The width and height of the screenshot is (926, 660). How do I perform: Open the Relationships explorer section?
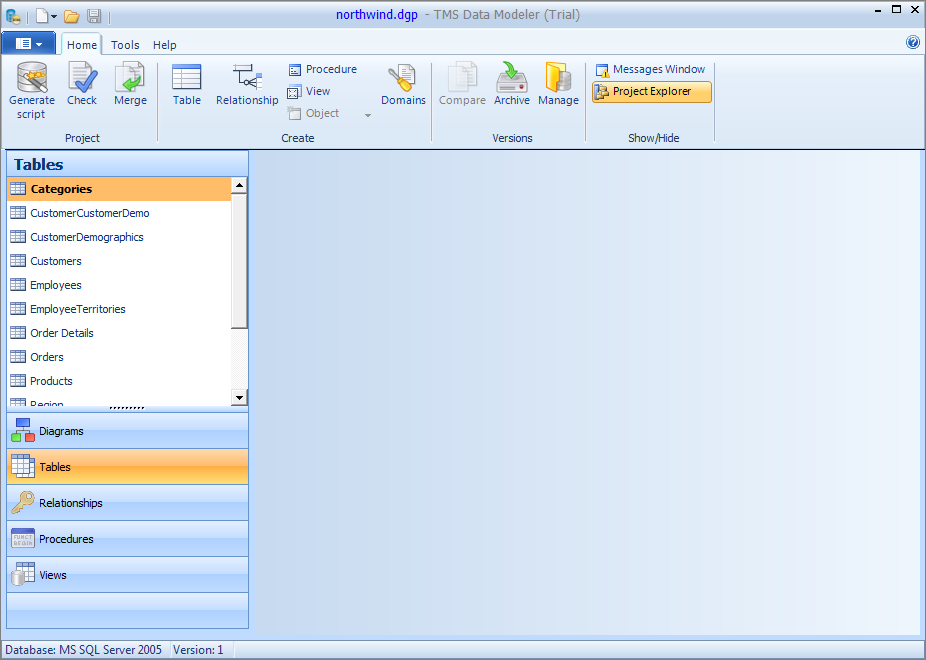pos(128,503)
